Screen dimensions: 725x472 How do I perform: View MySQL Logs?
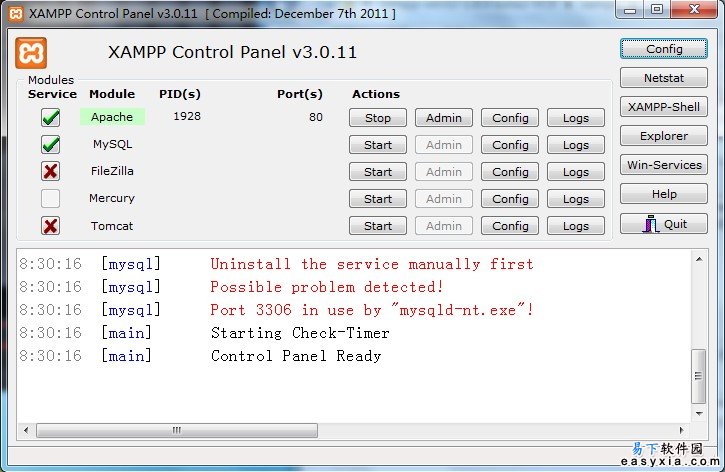click(x=576, y=145)
